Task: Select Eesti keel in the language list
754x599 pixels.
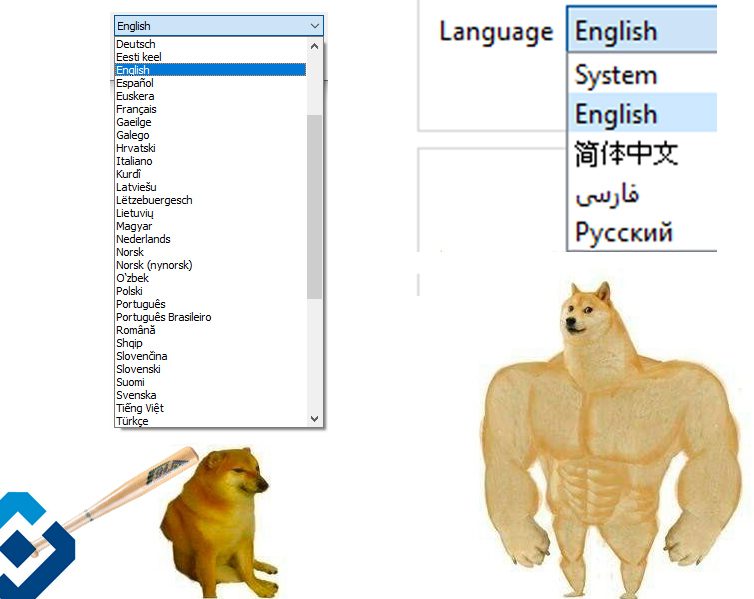Action: click(x=211, y=57)
